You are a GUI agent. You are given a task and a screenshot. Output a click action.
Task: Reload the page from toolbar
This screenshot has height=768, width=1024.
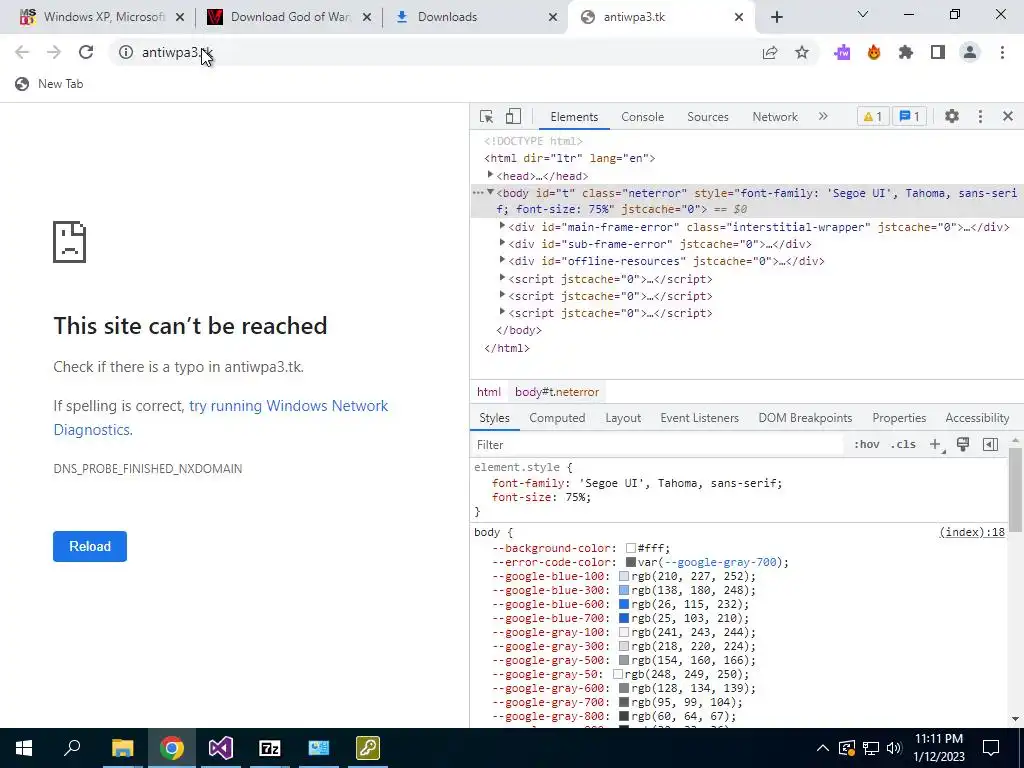(x=86, y=52)
